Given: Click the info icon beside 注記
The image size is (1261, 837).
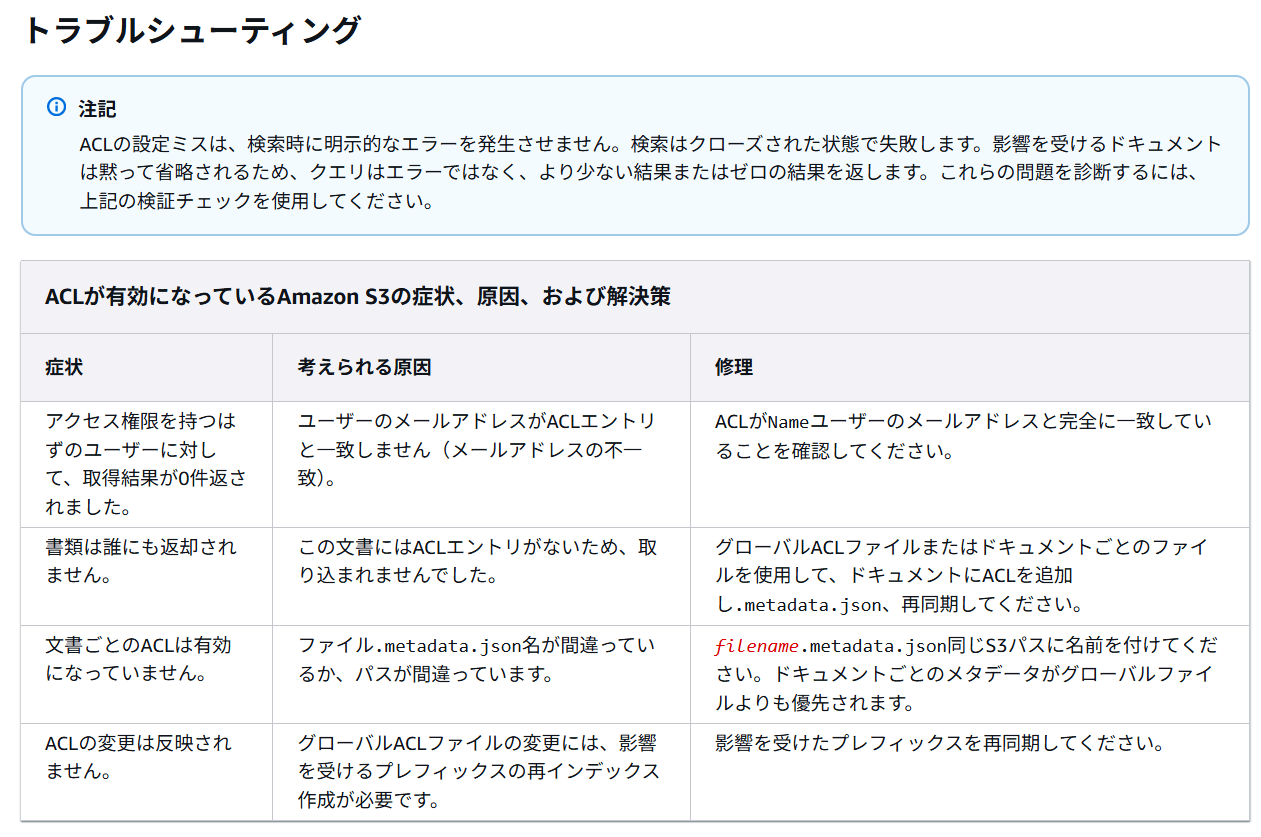Looking at the screenshot, I should (56, 107).
